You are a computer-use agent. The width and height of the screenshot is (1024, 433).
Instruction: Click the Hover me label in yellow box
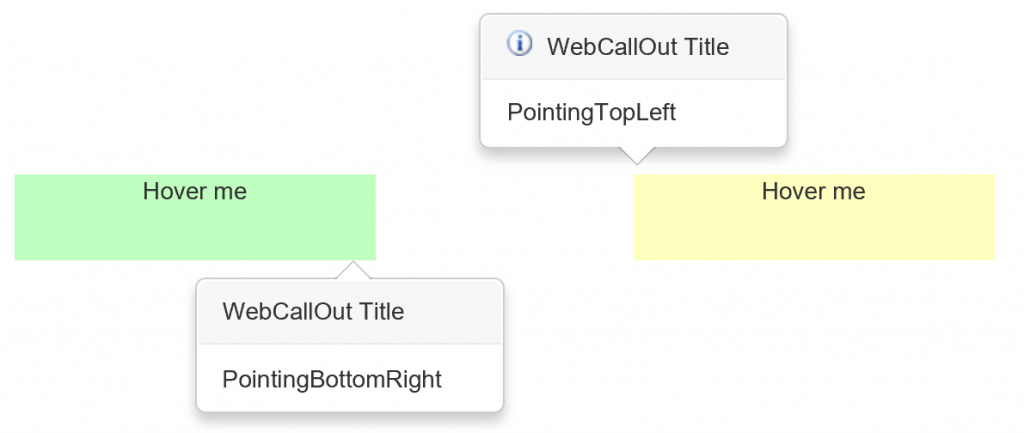click(814, 191)
